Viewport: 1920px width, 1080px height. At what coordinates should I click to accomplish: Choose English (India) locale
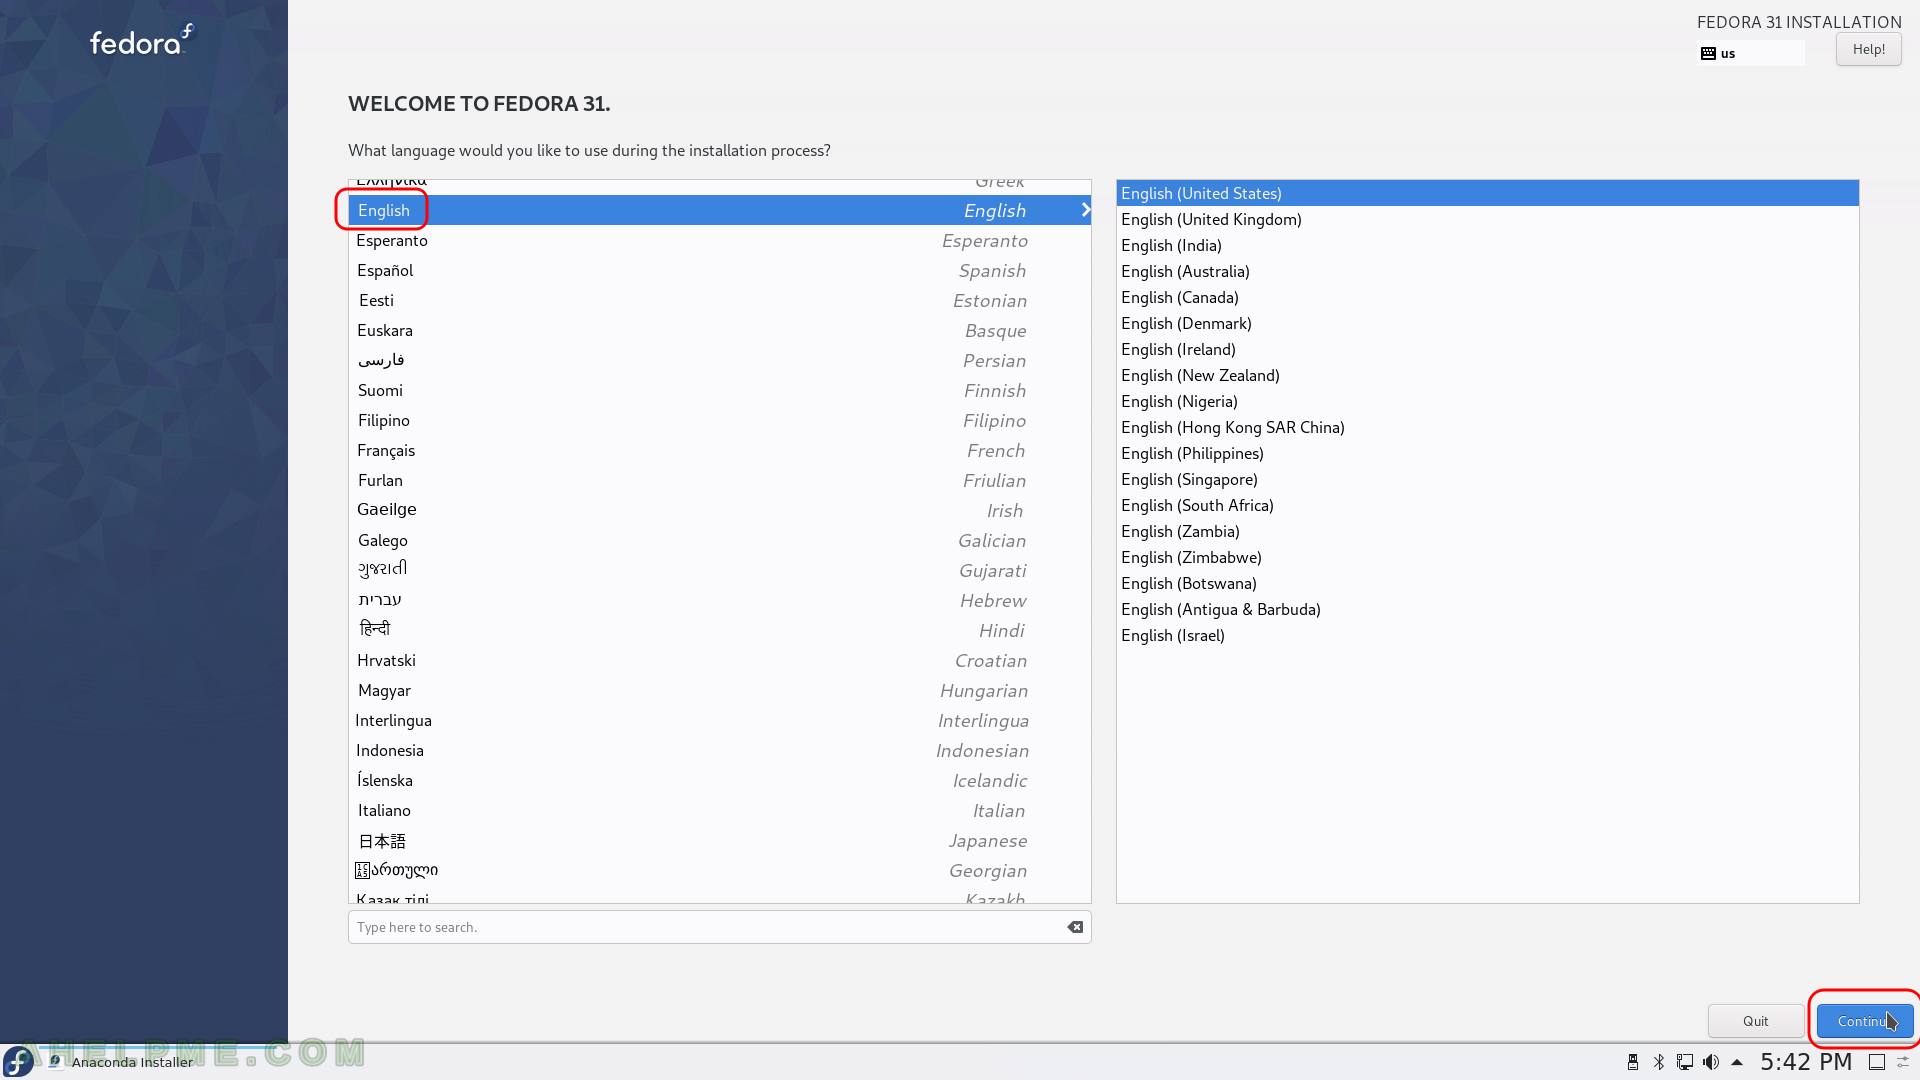tap(1487, 245)
